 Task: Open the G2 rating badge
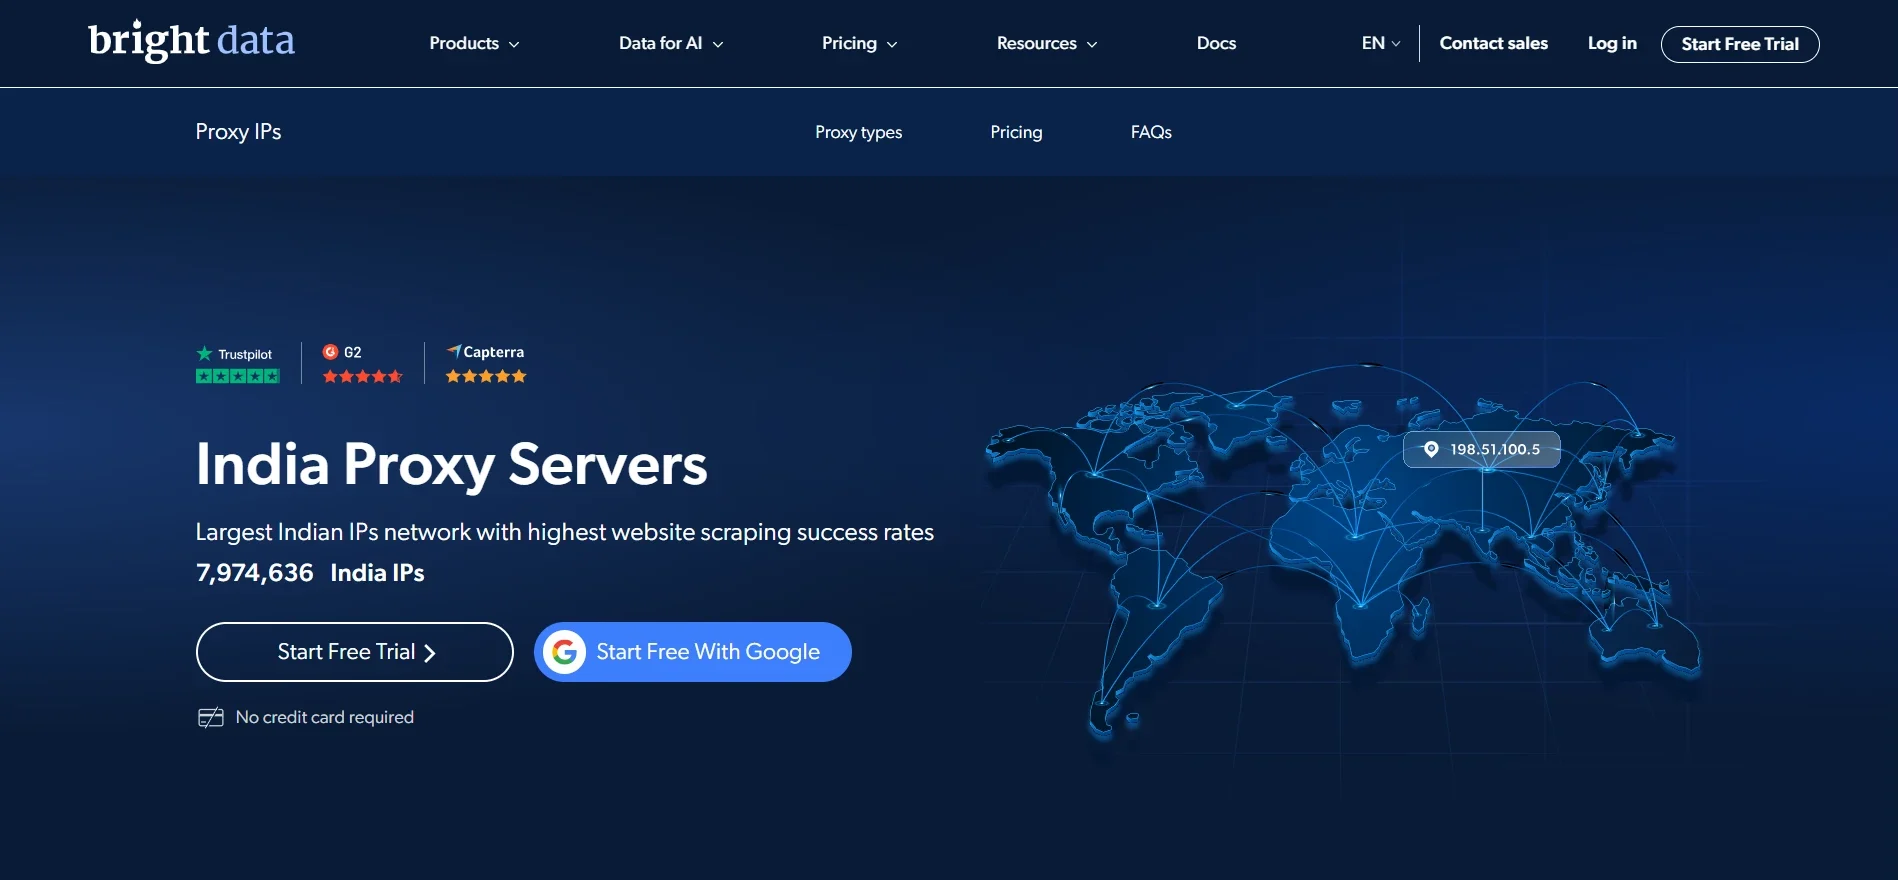(x=362, y=364)
